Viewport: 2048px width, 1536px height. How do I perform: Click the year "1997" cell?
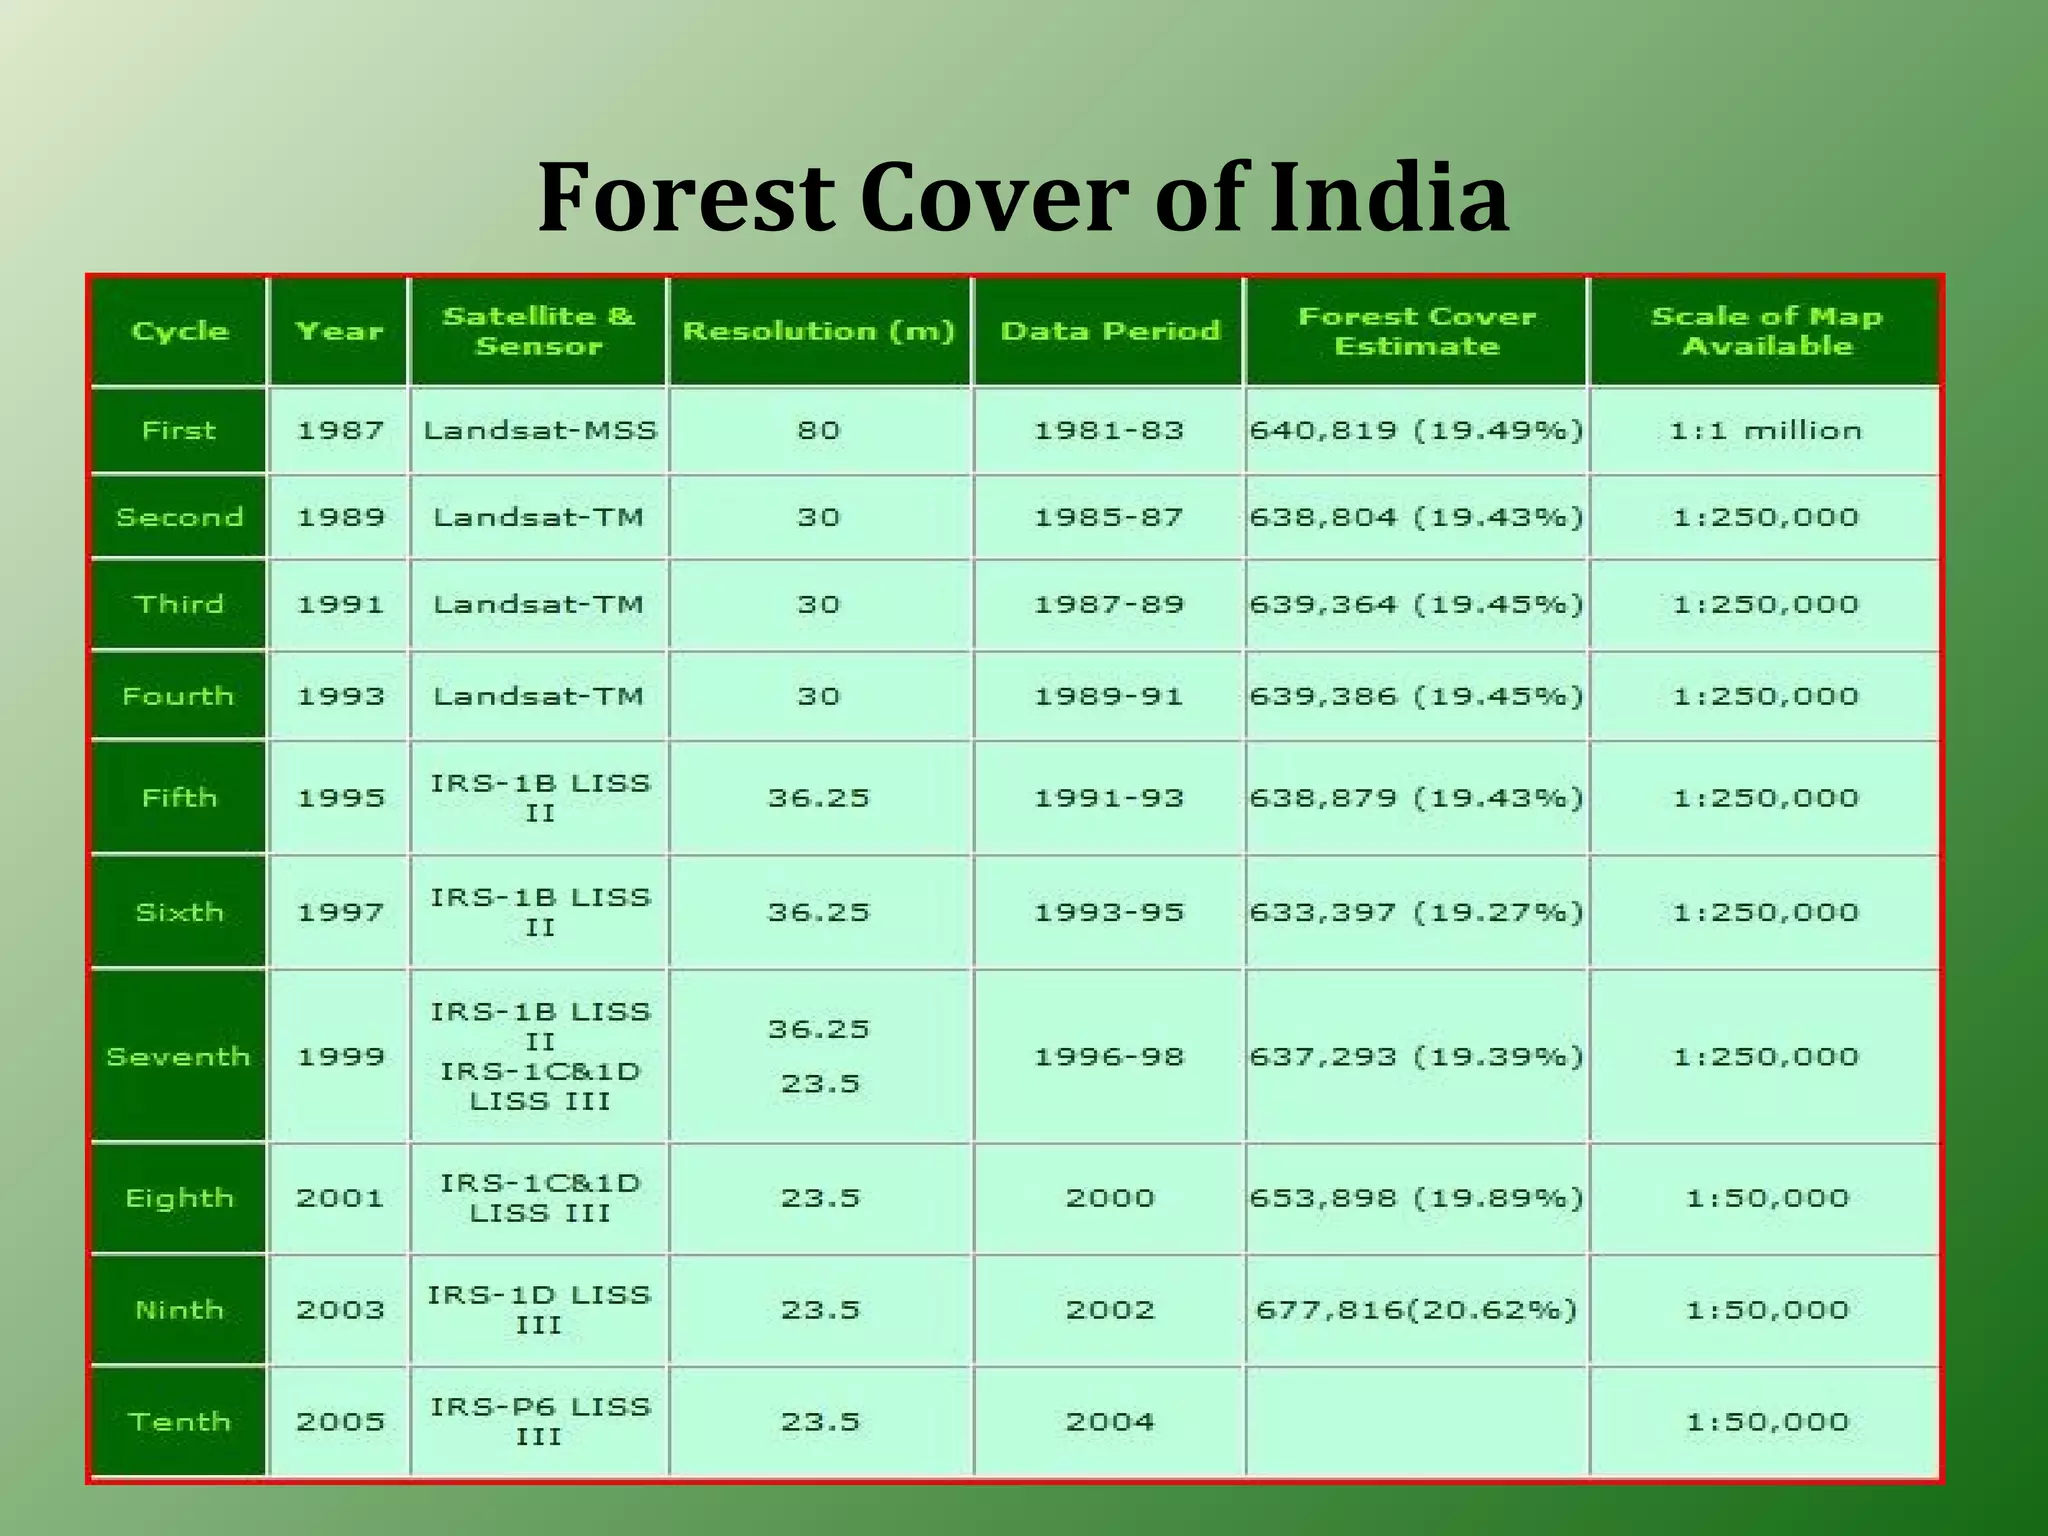(340, 912)
